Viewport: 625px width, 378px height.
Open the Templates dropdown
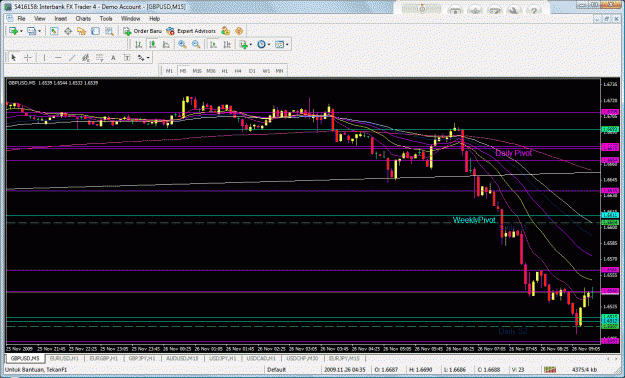[x=281, y=45]
